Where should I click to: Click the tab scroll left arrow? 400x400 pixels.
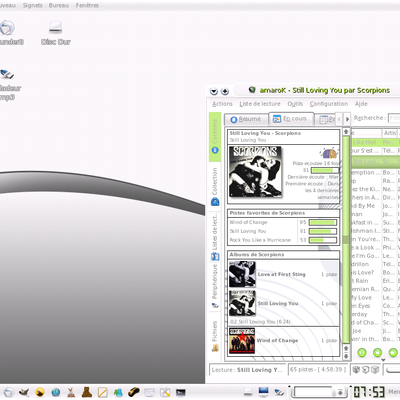point(339,119)
